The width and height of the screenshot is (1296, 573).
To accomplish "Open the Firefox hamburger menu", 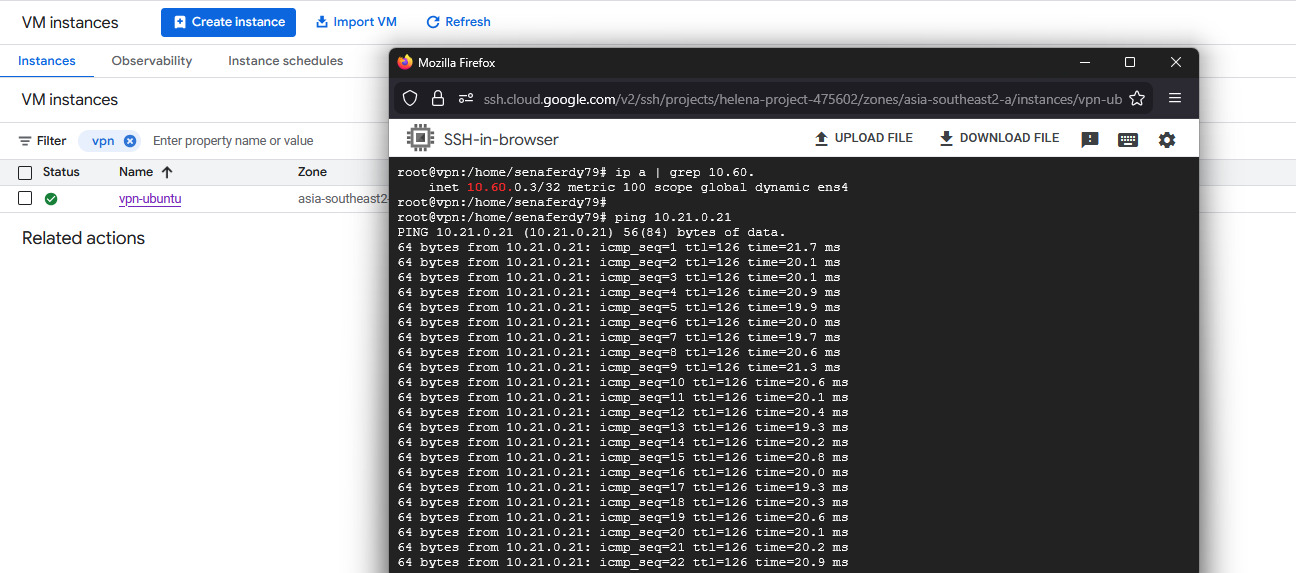I will pyautogui.click(x=1175, y=98).
